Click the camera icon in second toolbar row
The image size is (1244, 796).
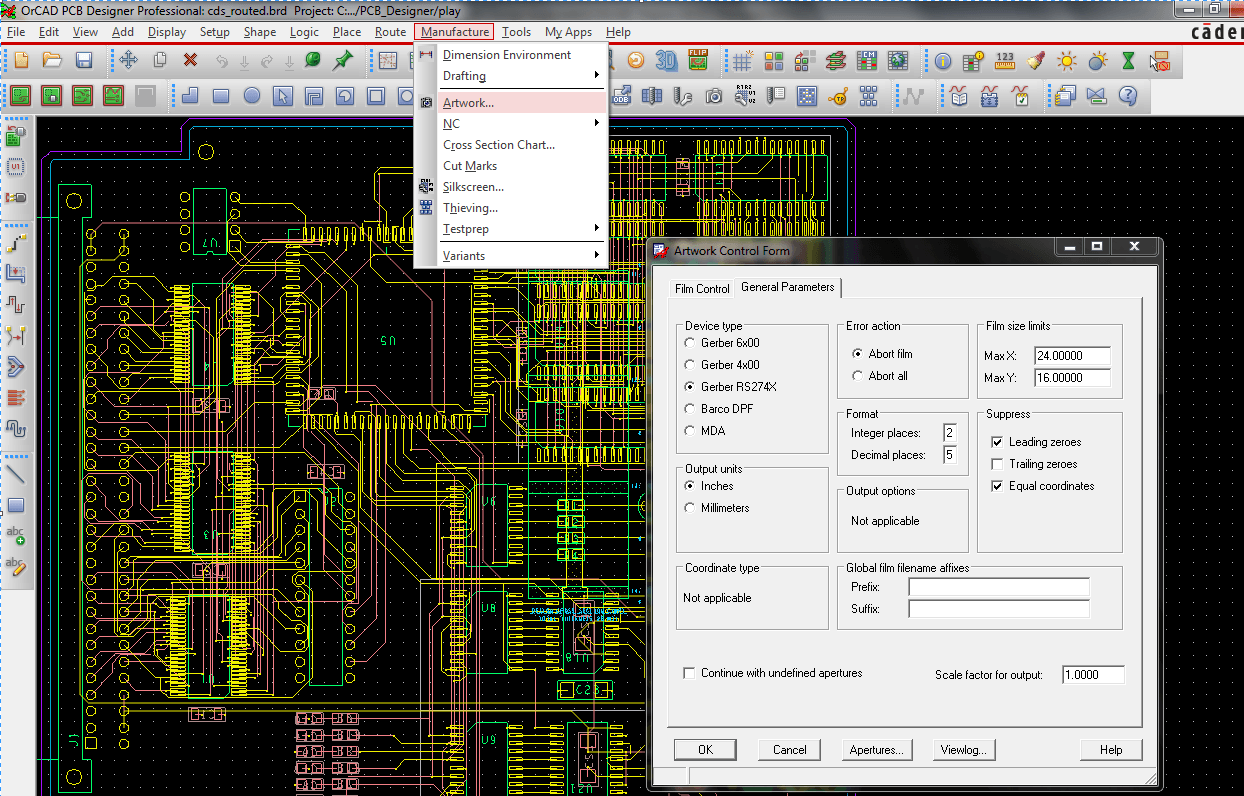pyautogui.click(x=714, y=96)
